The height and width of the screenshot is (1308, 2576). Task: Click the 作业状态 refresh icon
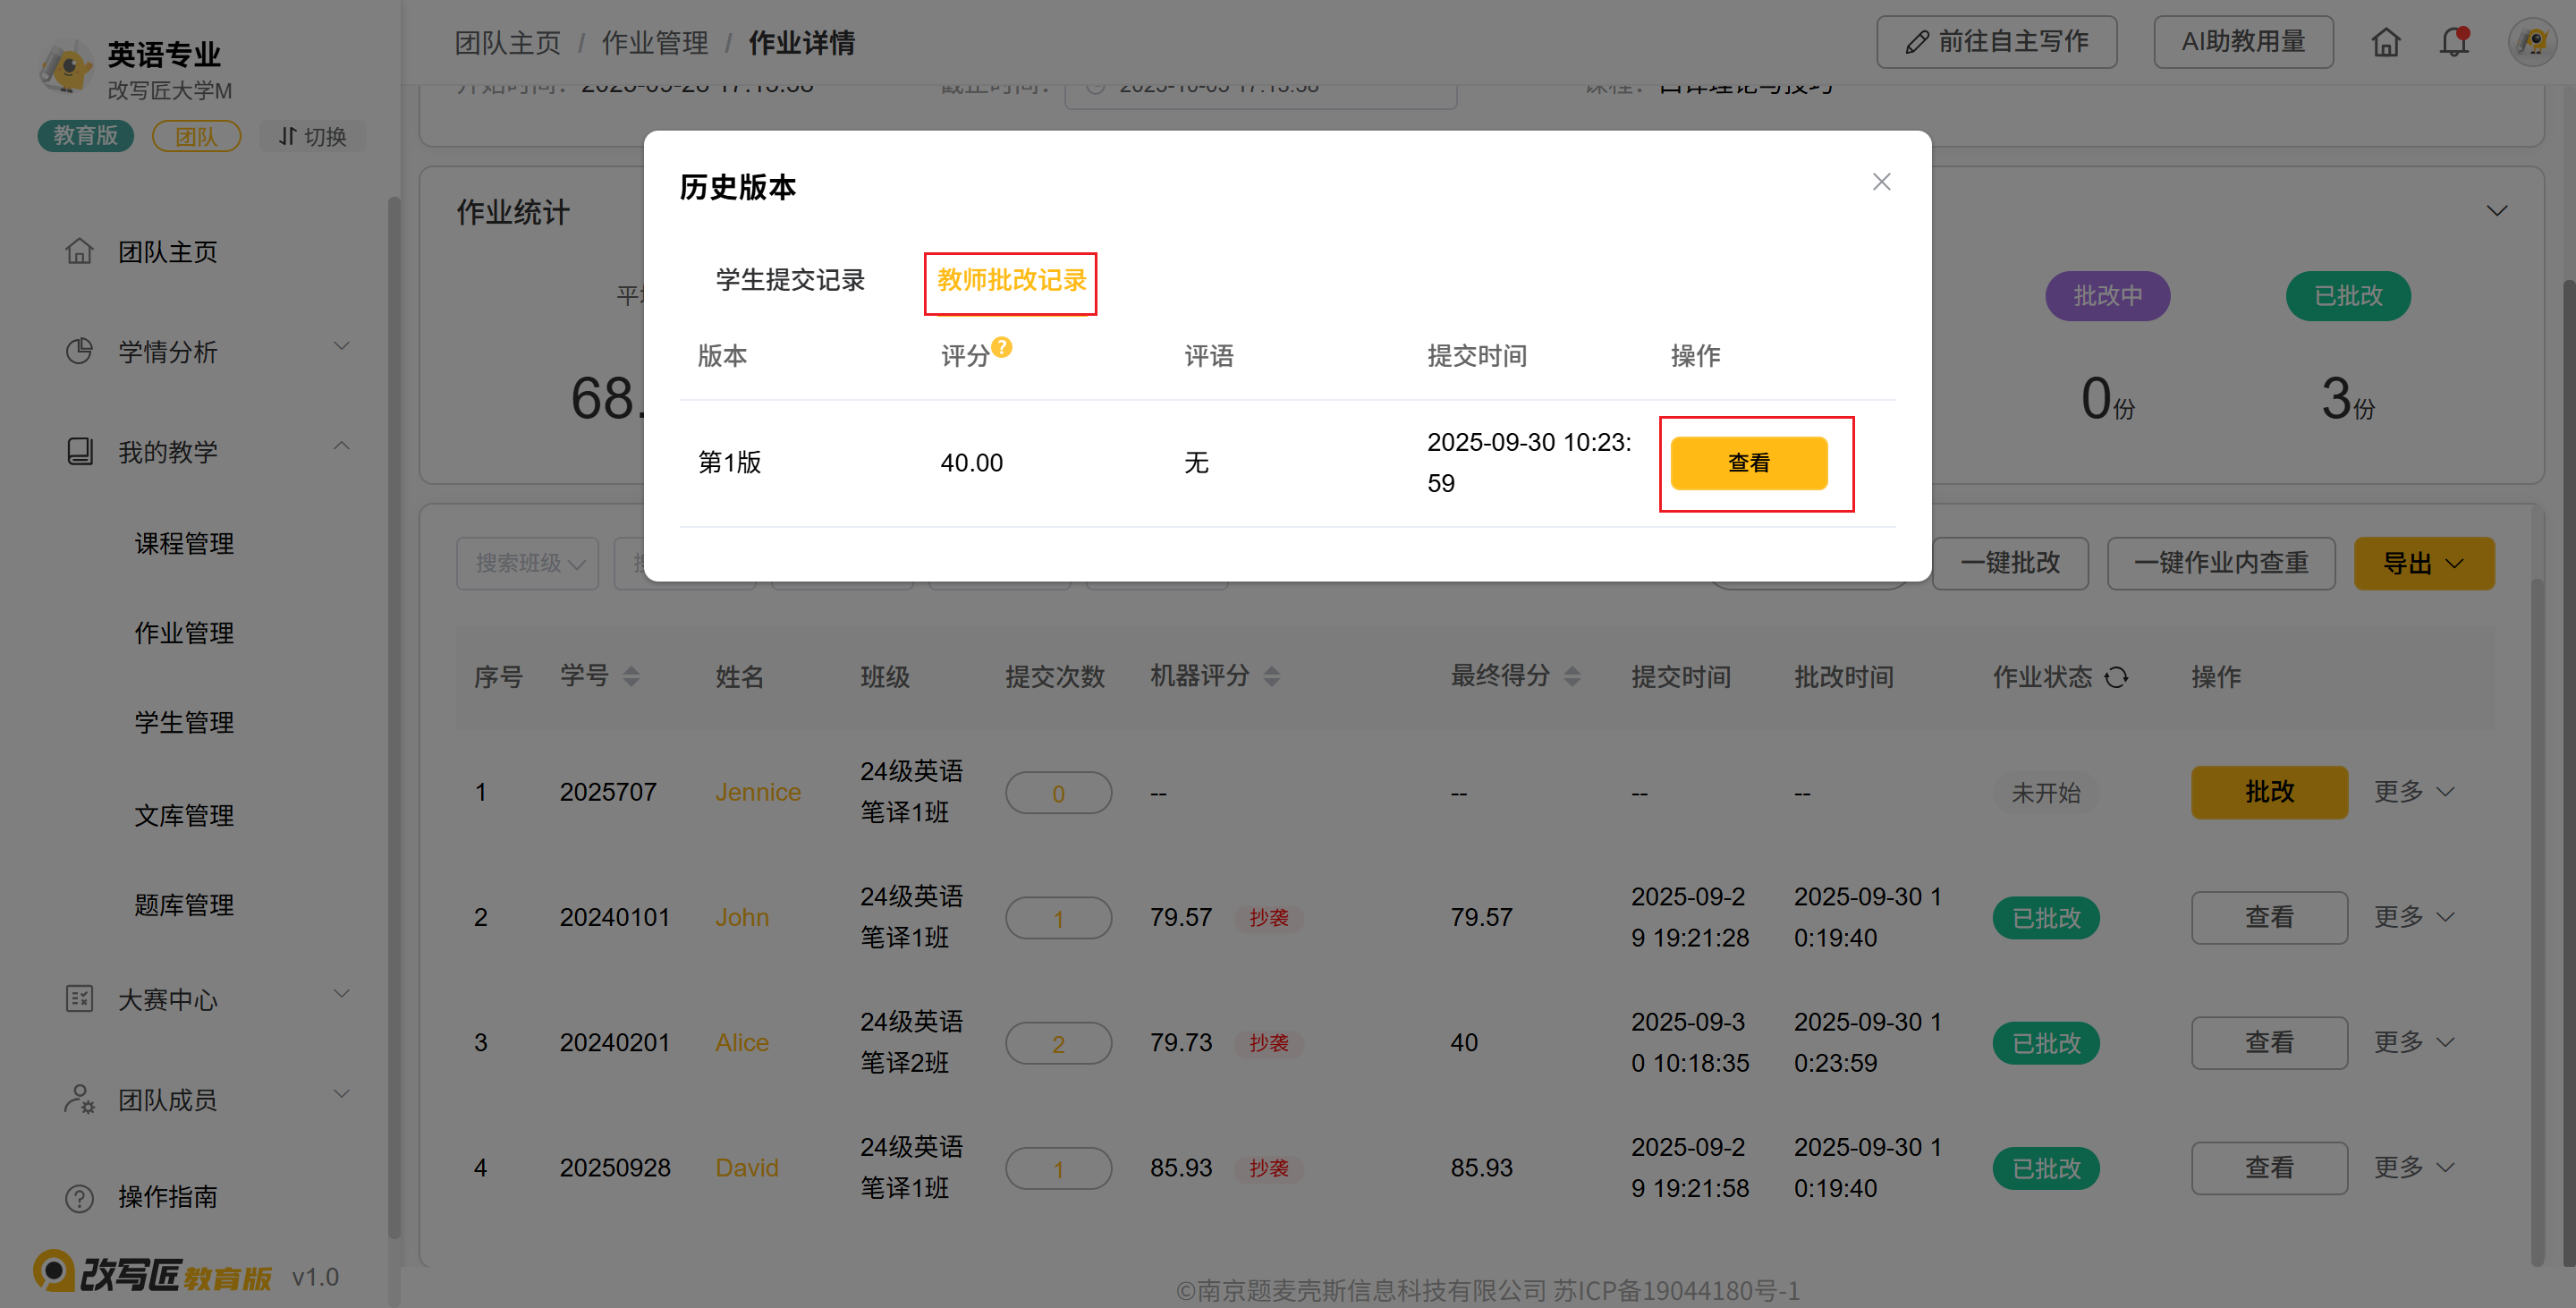(x=2116, y=678)
